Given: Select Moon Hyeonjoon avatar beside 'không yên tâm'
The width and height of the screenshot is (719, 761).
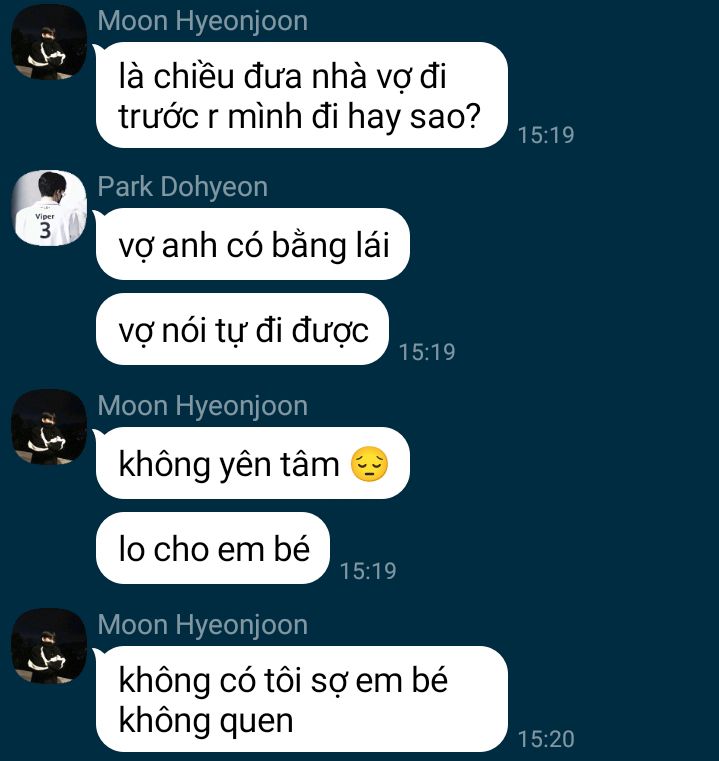Looking at the screenshot, I should (49, 427).
